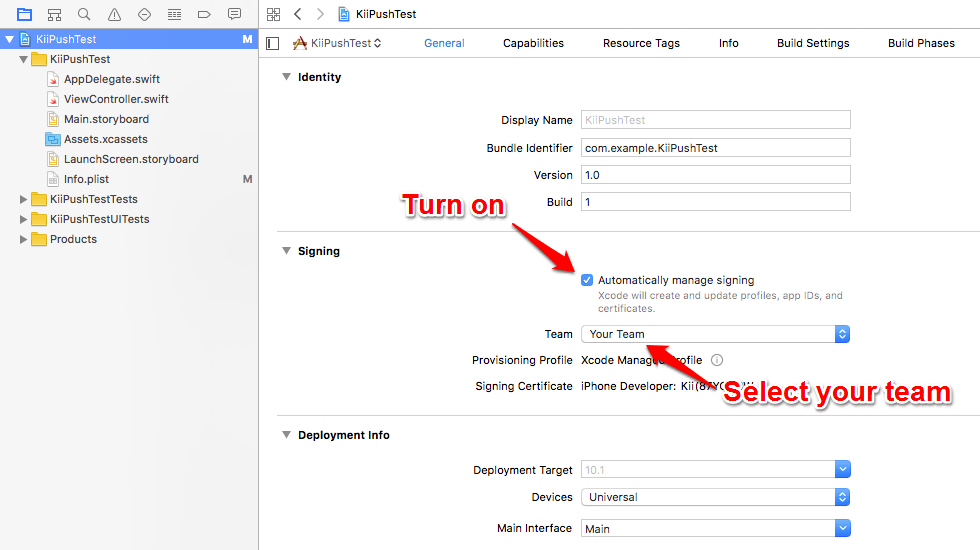Open the Find navigator magnifier icon
980x550 pixels.
pos(84,14)
